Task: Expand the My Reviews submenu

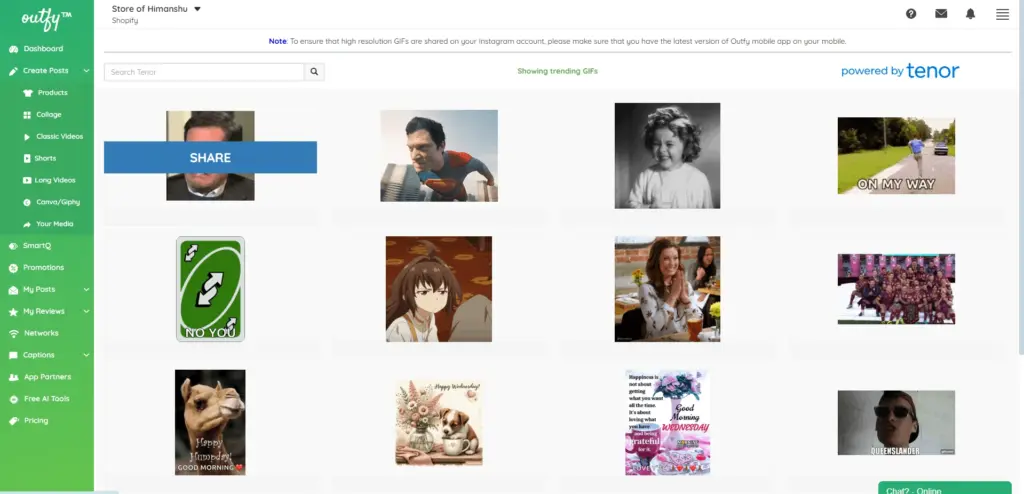Action: [x=87, y=312]
